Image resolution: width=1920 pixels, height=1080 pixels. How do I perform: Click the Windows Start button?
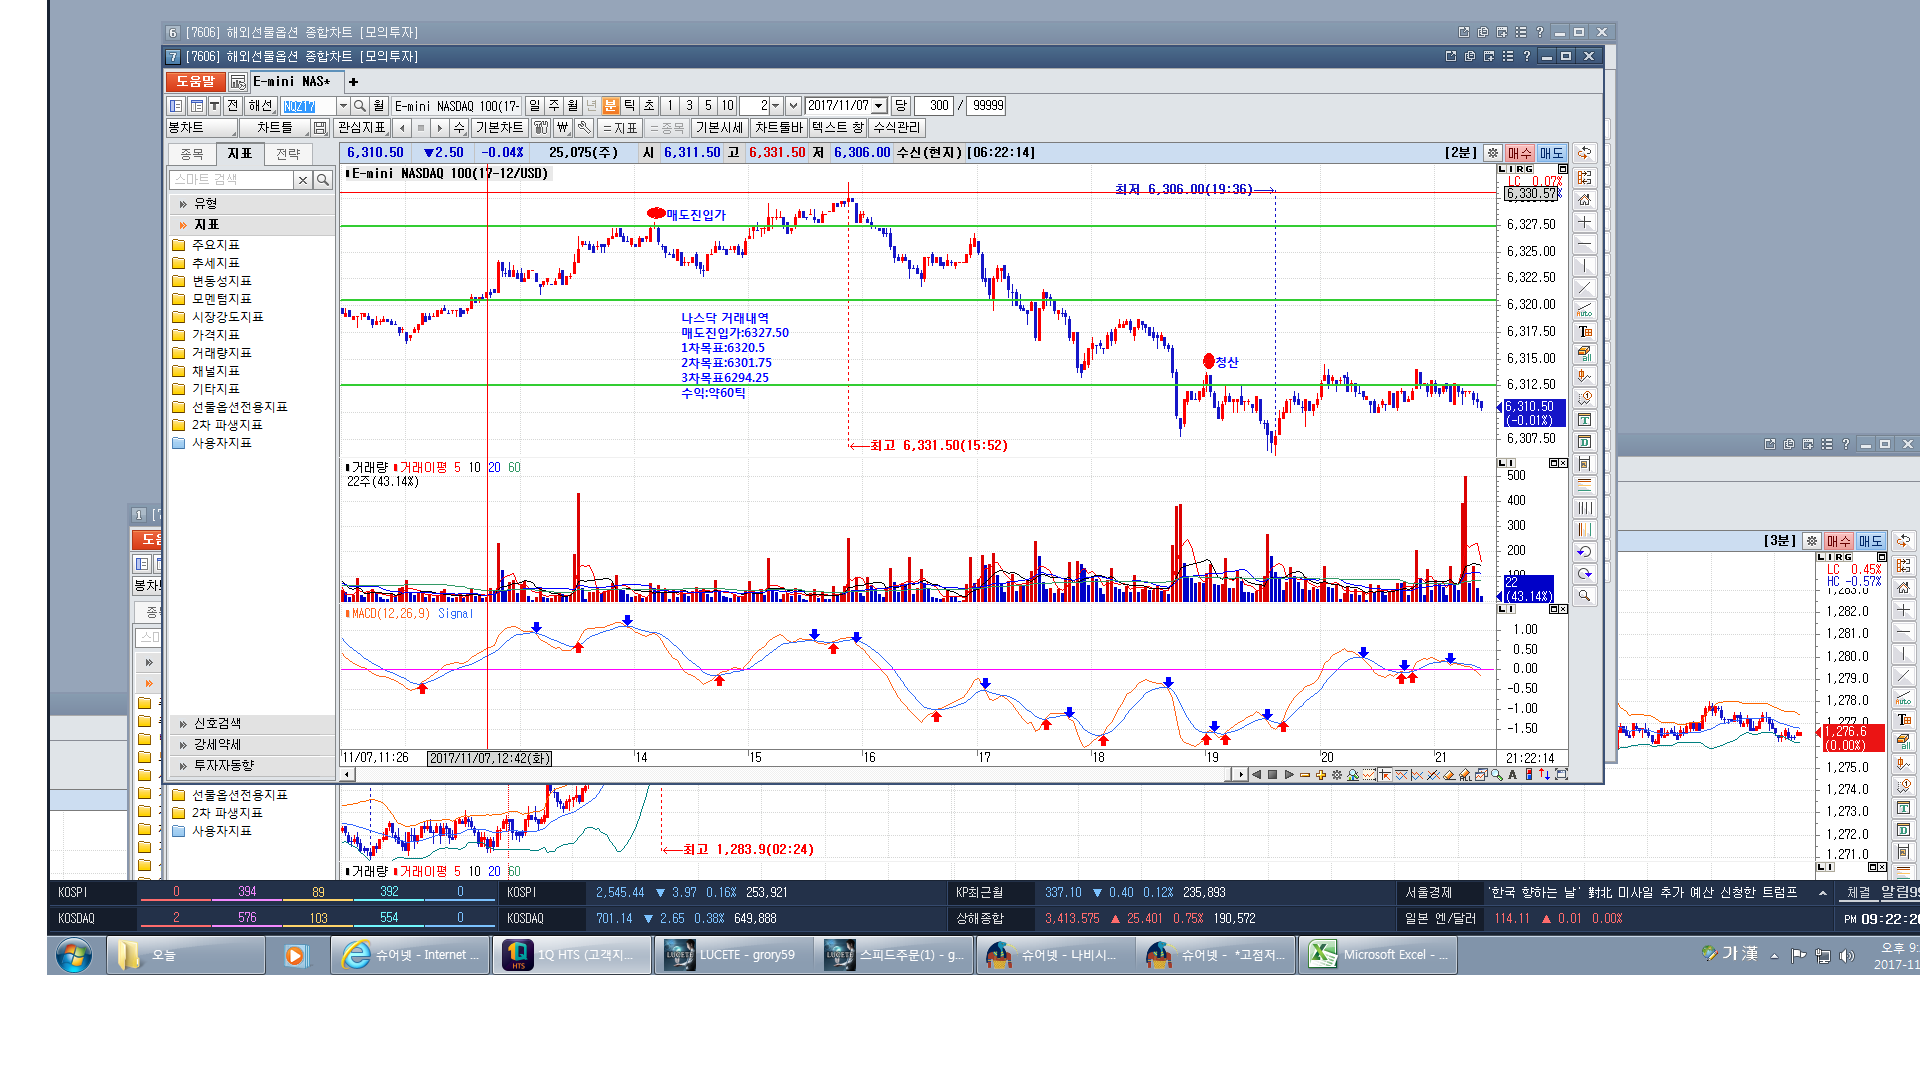click(74, 955)
